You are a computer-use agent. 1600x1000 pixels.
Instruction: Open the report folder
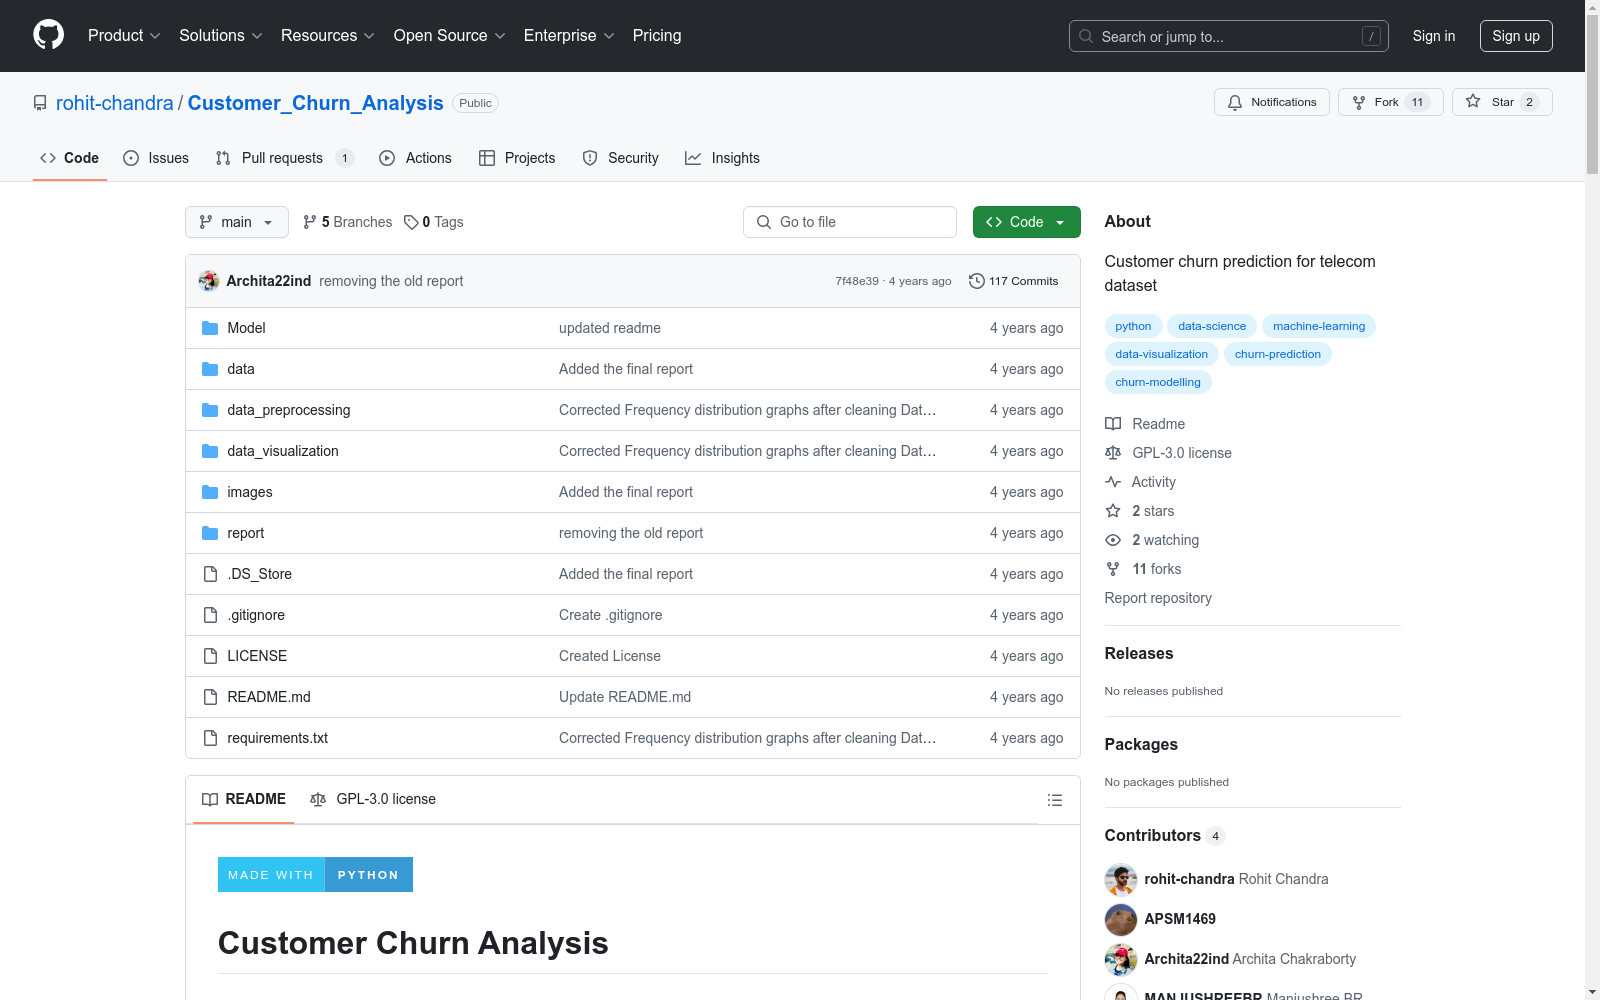coord(246,533)
